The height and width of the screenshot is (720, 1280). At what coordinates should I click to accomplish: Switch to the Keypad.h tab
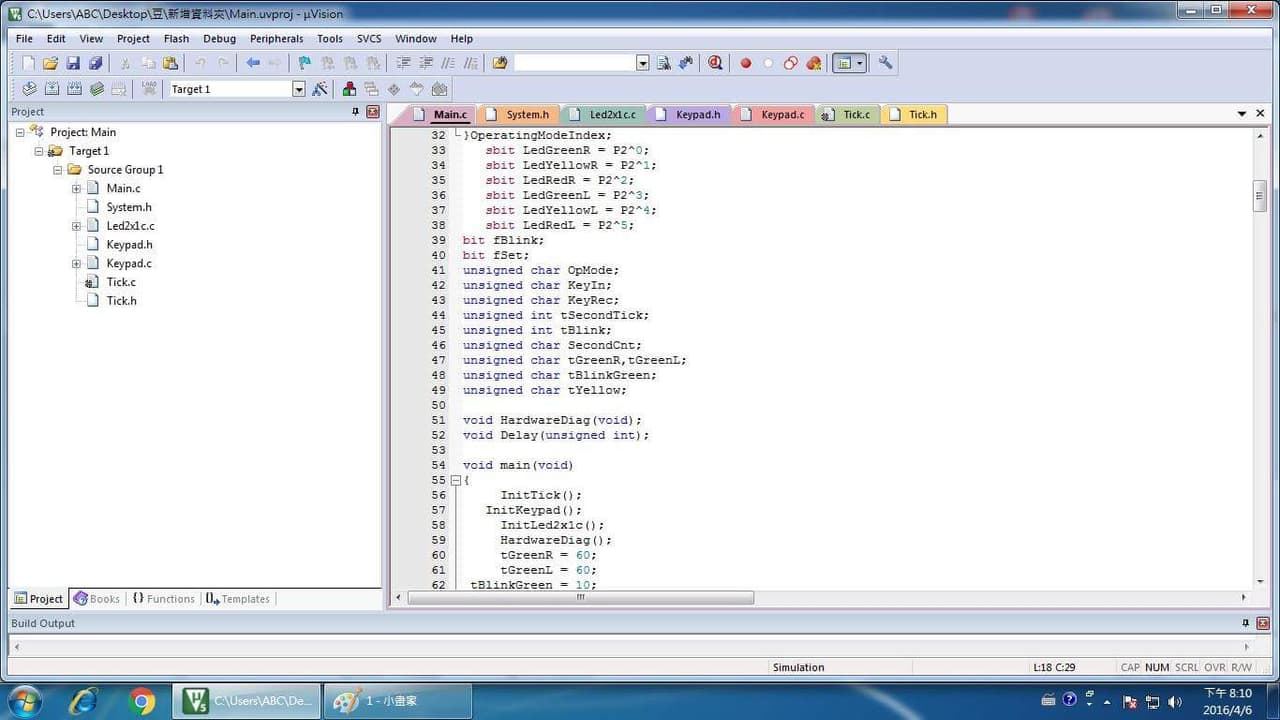(x=689, y=114)
